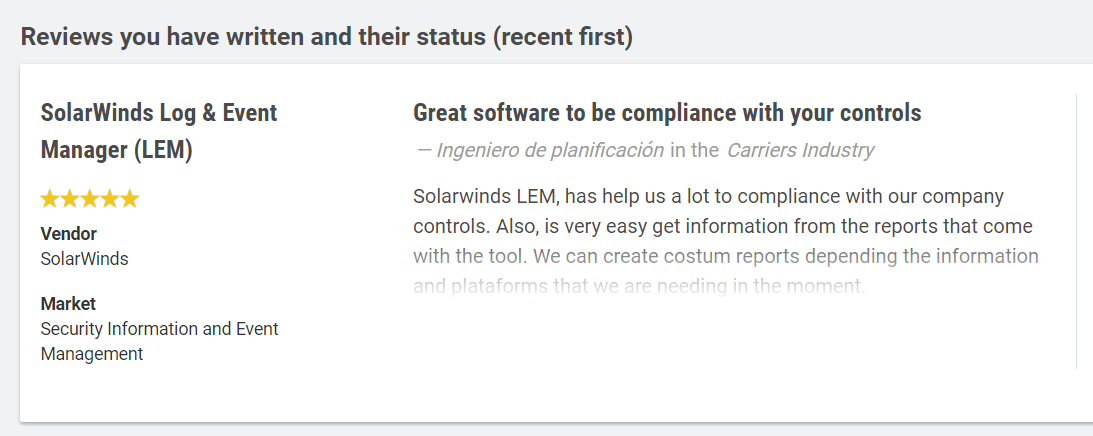Click the fifth (last) rating star

coord(129,199)
